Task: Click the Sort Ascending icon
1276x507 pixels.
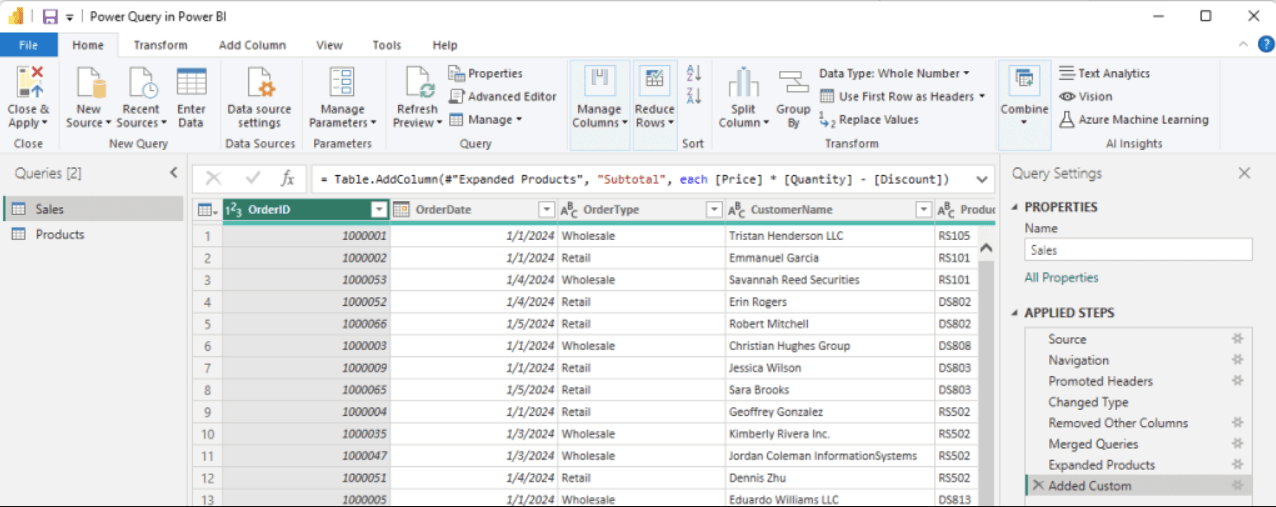Action: [694, 73]
